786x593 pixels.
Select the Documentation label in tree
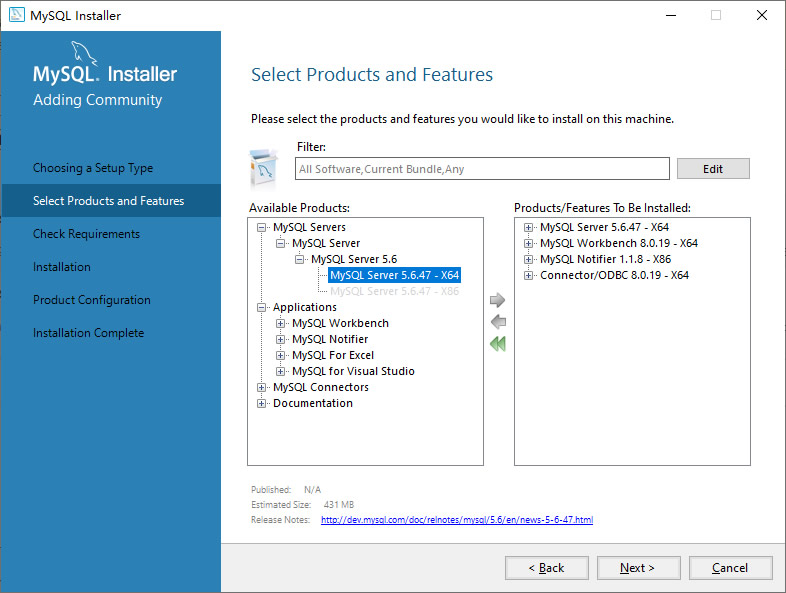tap(313, 404)
